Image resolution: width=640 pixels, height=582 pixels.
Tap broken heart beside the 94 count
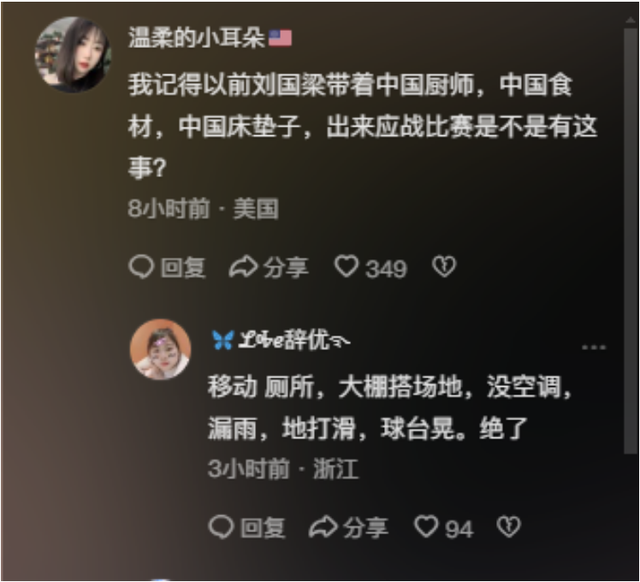(x=509, y=526)
